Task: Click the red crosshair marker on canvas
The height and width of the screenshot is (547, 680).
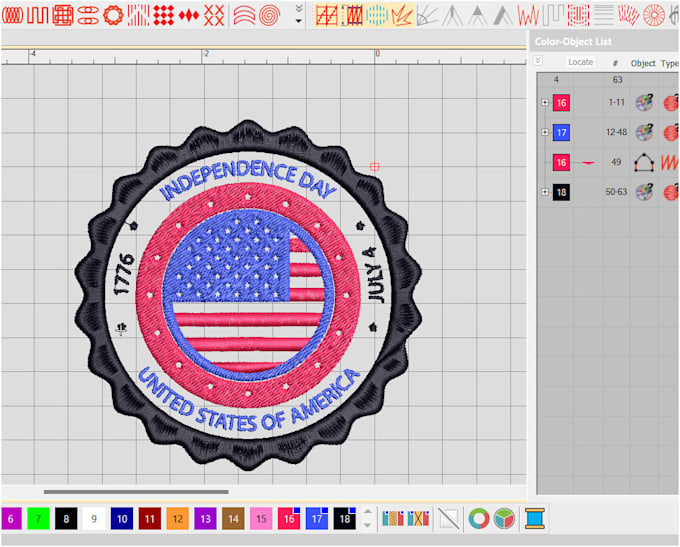Action: pos(375,167)
